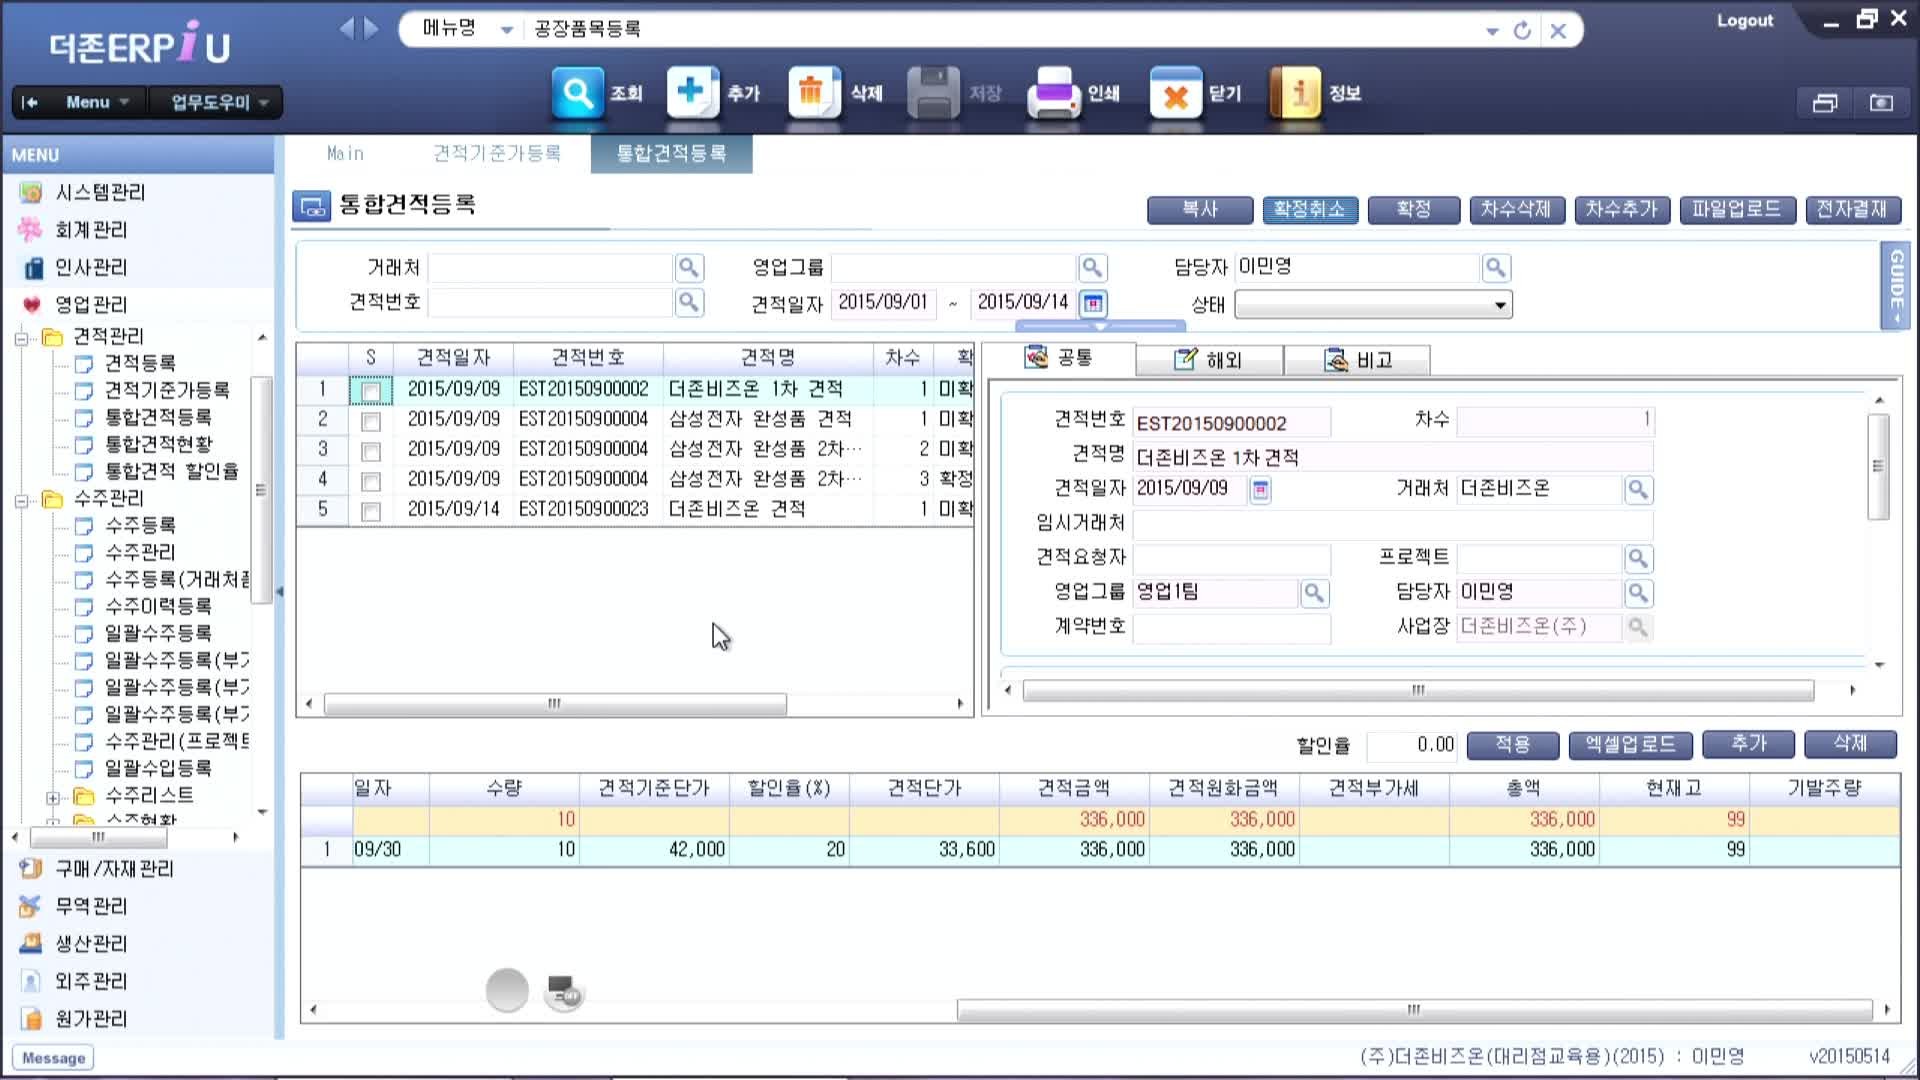Screen dimensions: 1920x1080
Task: Click the 확정취소 button
Action: coord(1309,209)
